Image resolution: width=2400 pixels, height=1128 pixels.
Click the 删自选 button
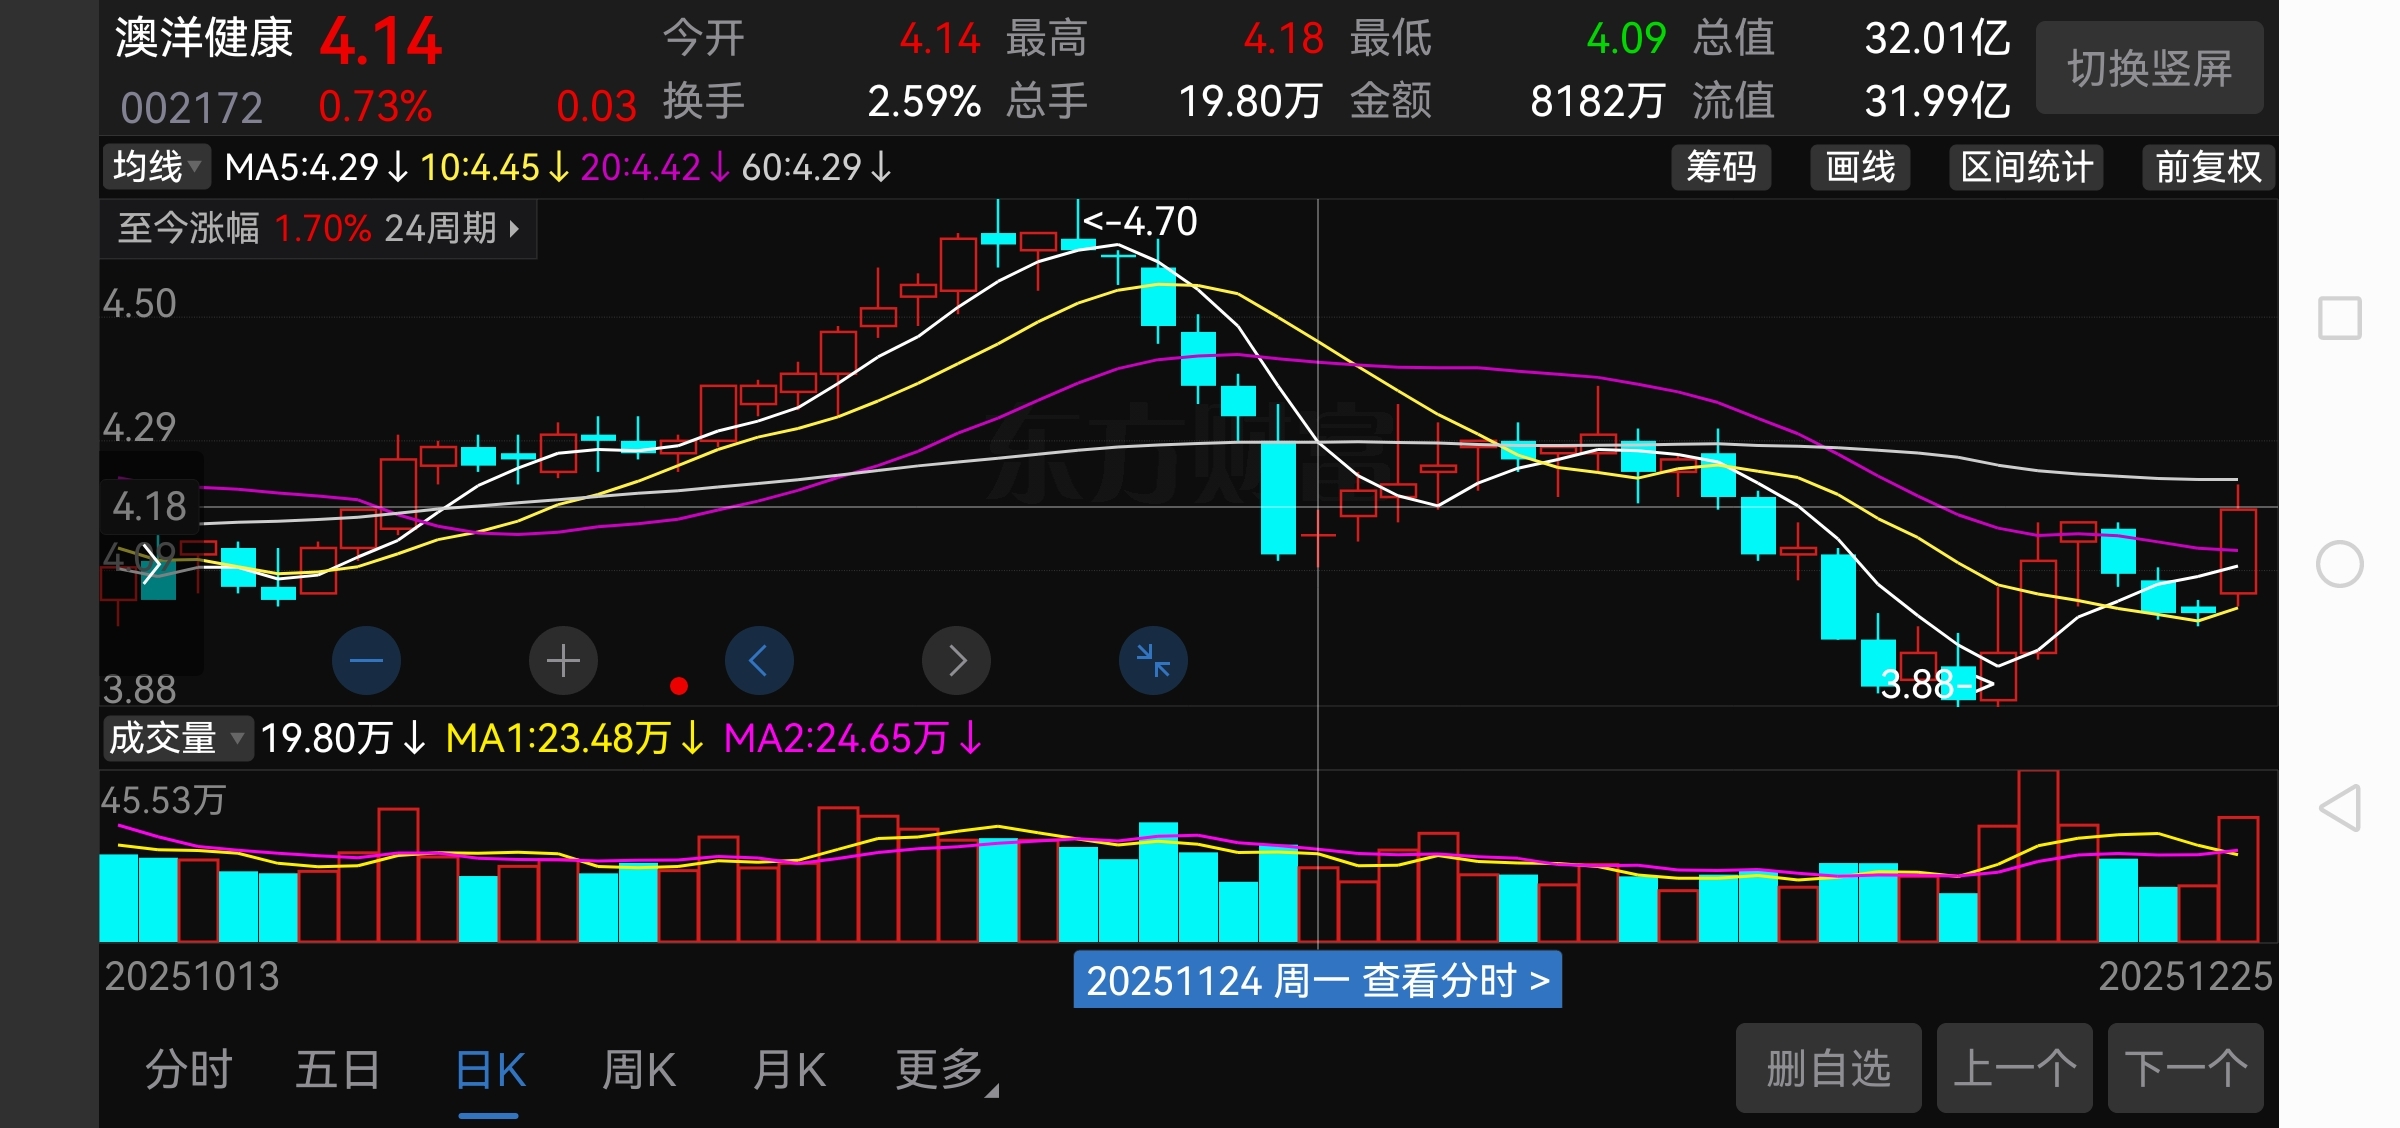[x=1828, y=1068]
